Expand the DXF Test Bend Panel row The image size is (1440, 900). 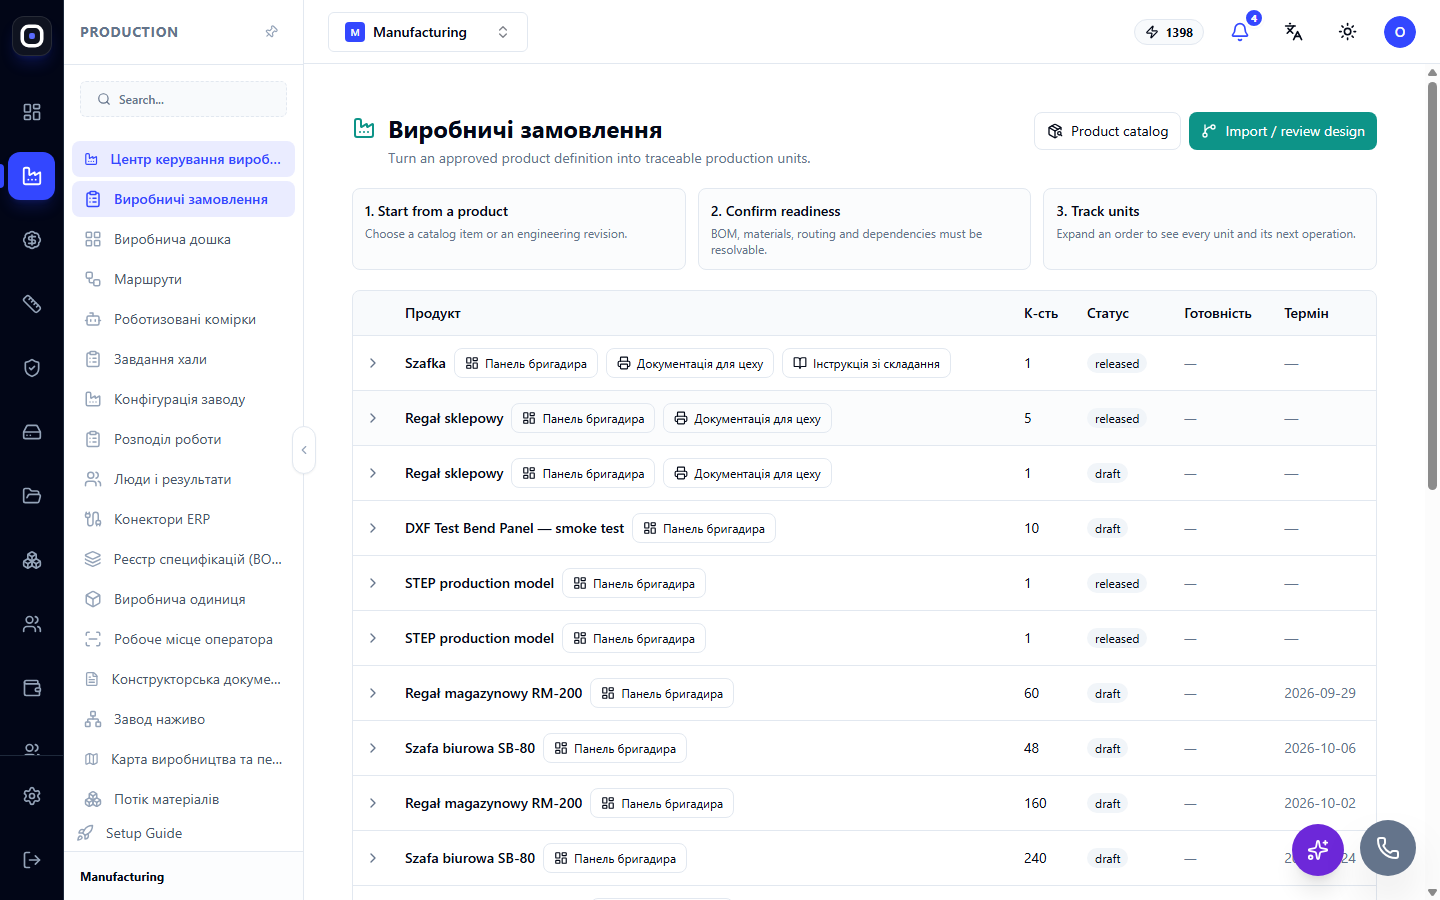pos(373,528)
